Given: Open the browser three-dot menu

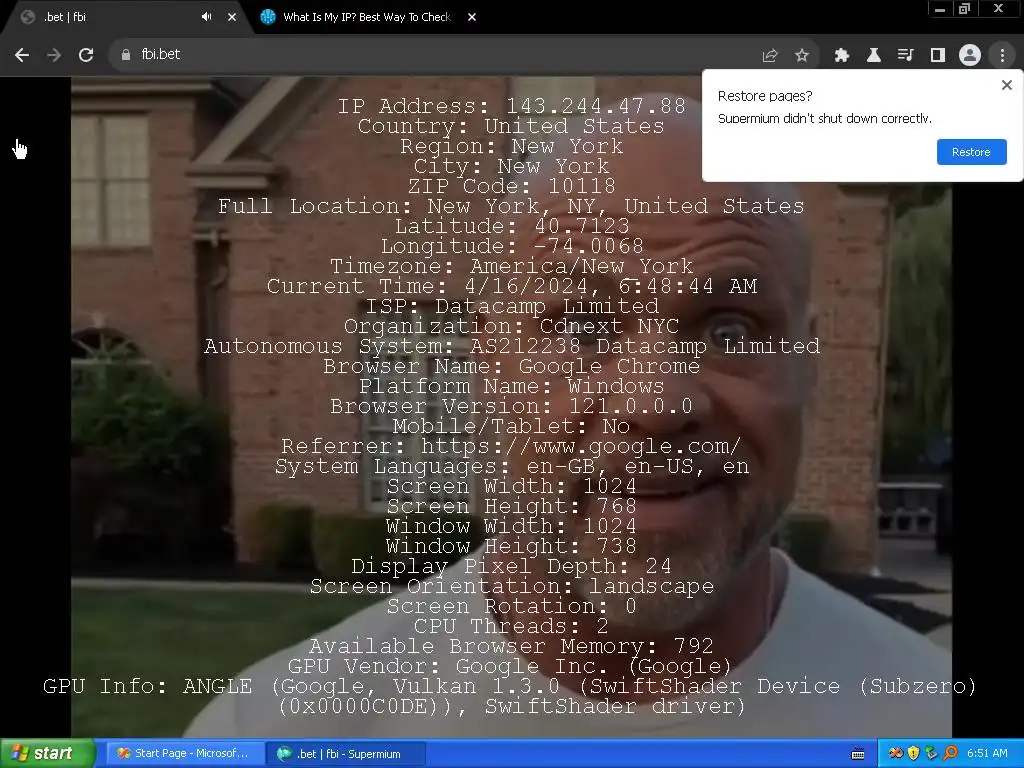Looking at the screenshot, I should pyautogui.click(x=1002, y=56).
